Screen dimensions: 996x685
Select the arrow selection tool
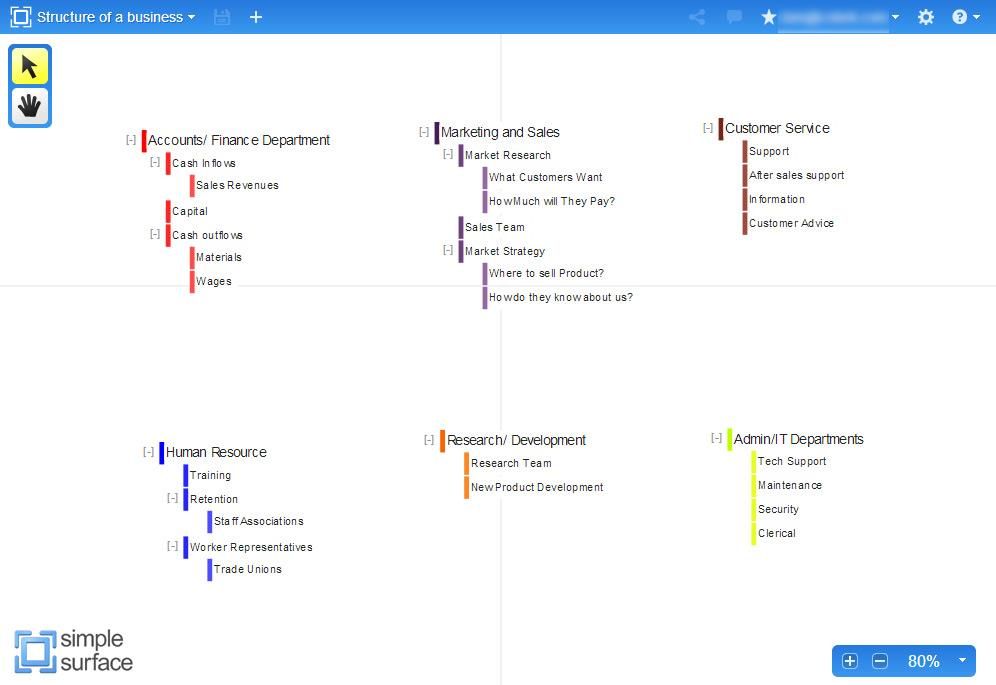point(29,65)
